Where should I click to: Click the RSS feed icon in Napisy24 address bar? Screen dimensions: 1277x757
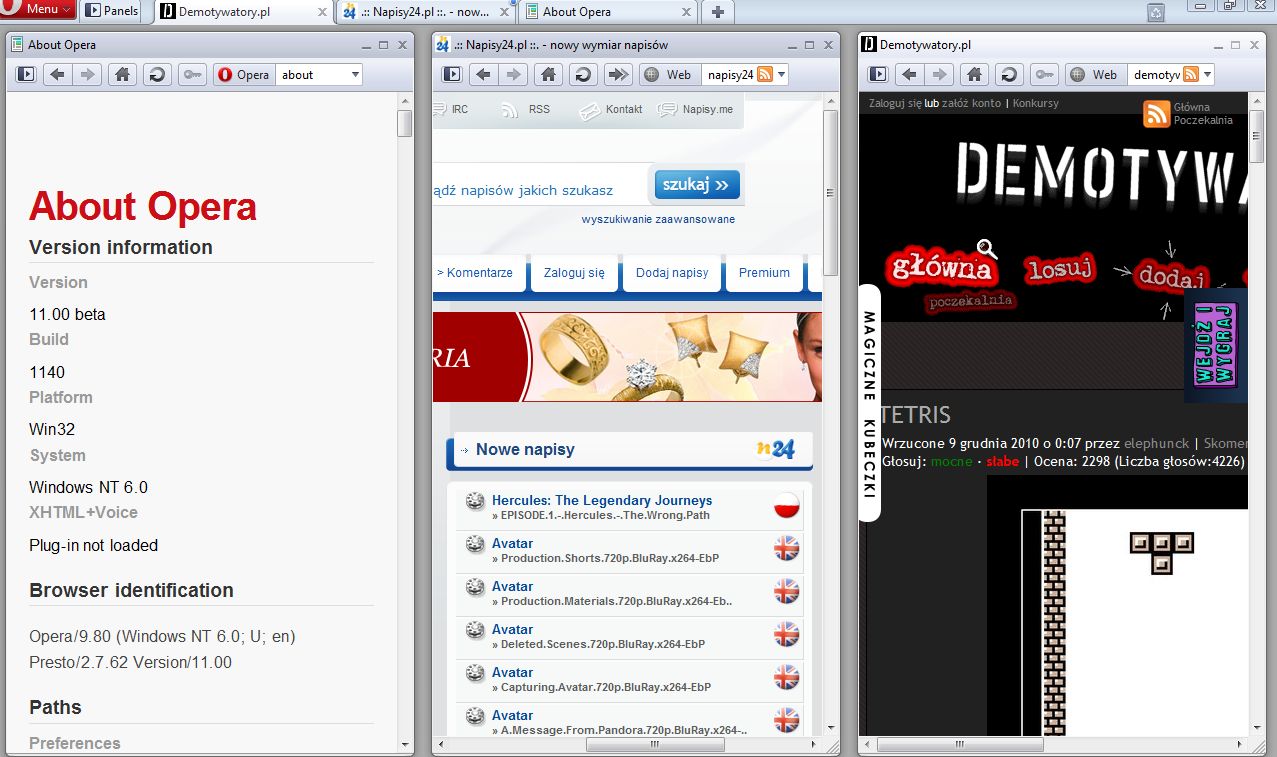click(764, 74)
